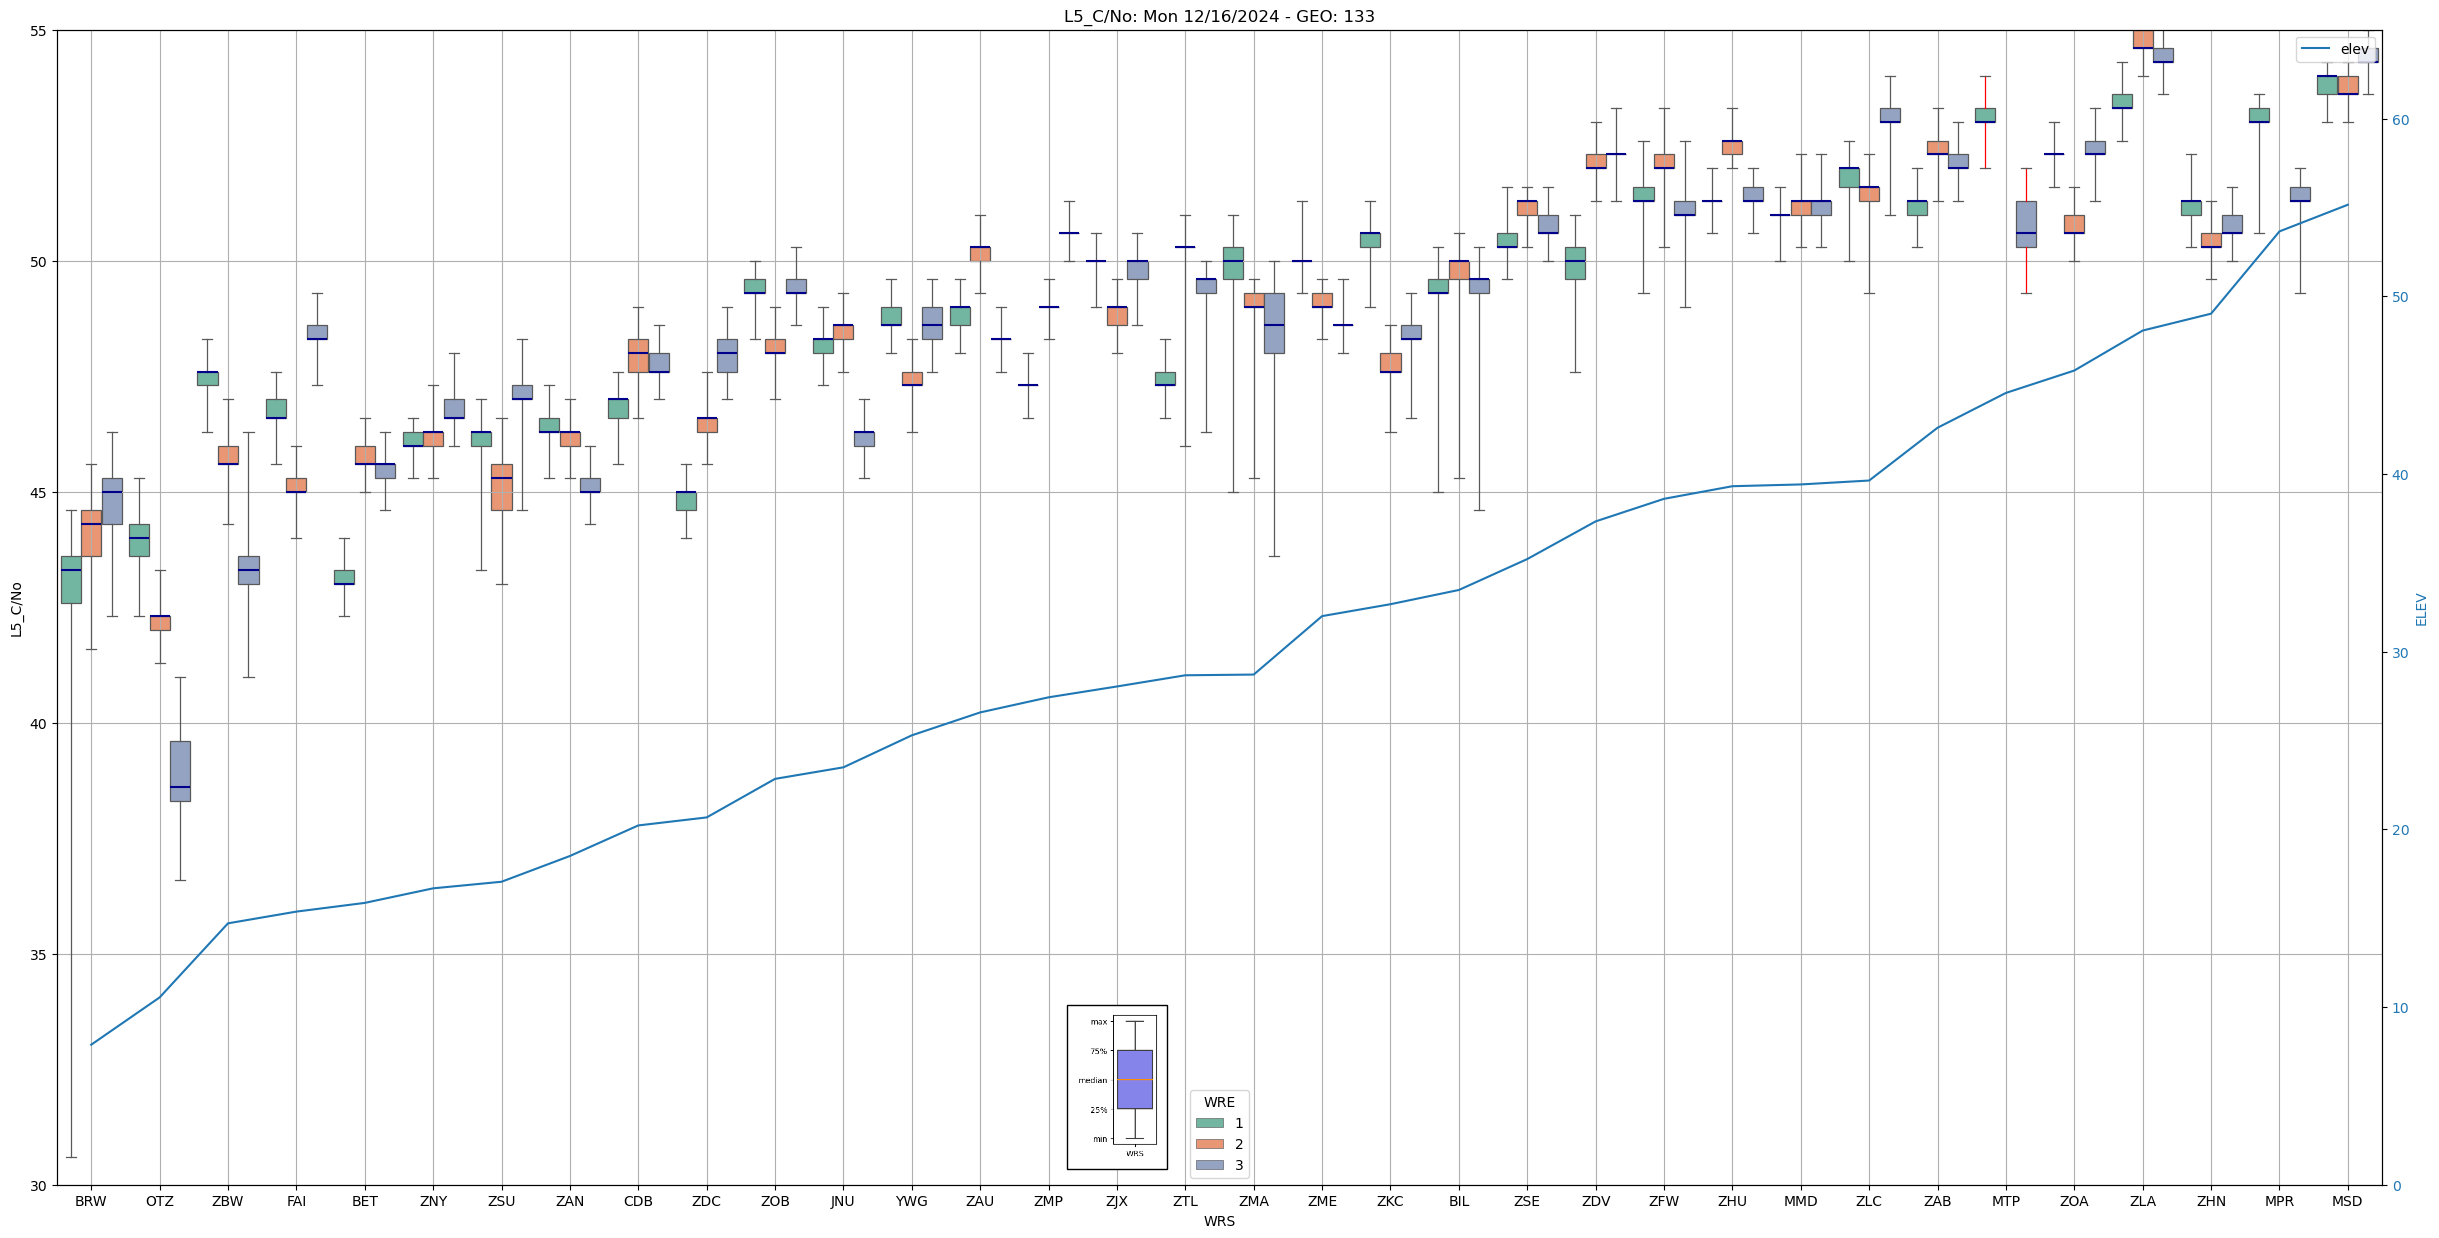Click the BRW station tick label
The image size is (2439, 1238).
pos(91,1201)
